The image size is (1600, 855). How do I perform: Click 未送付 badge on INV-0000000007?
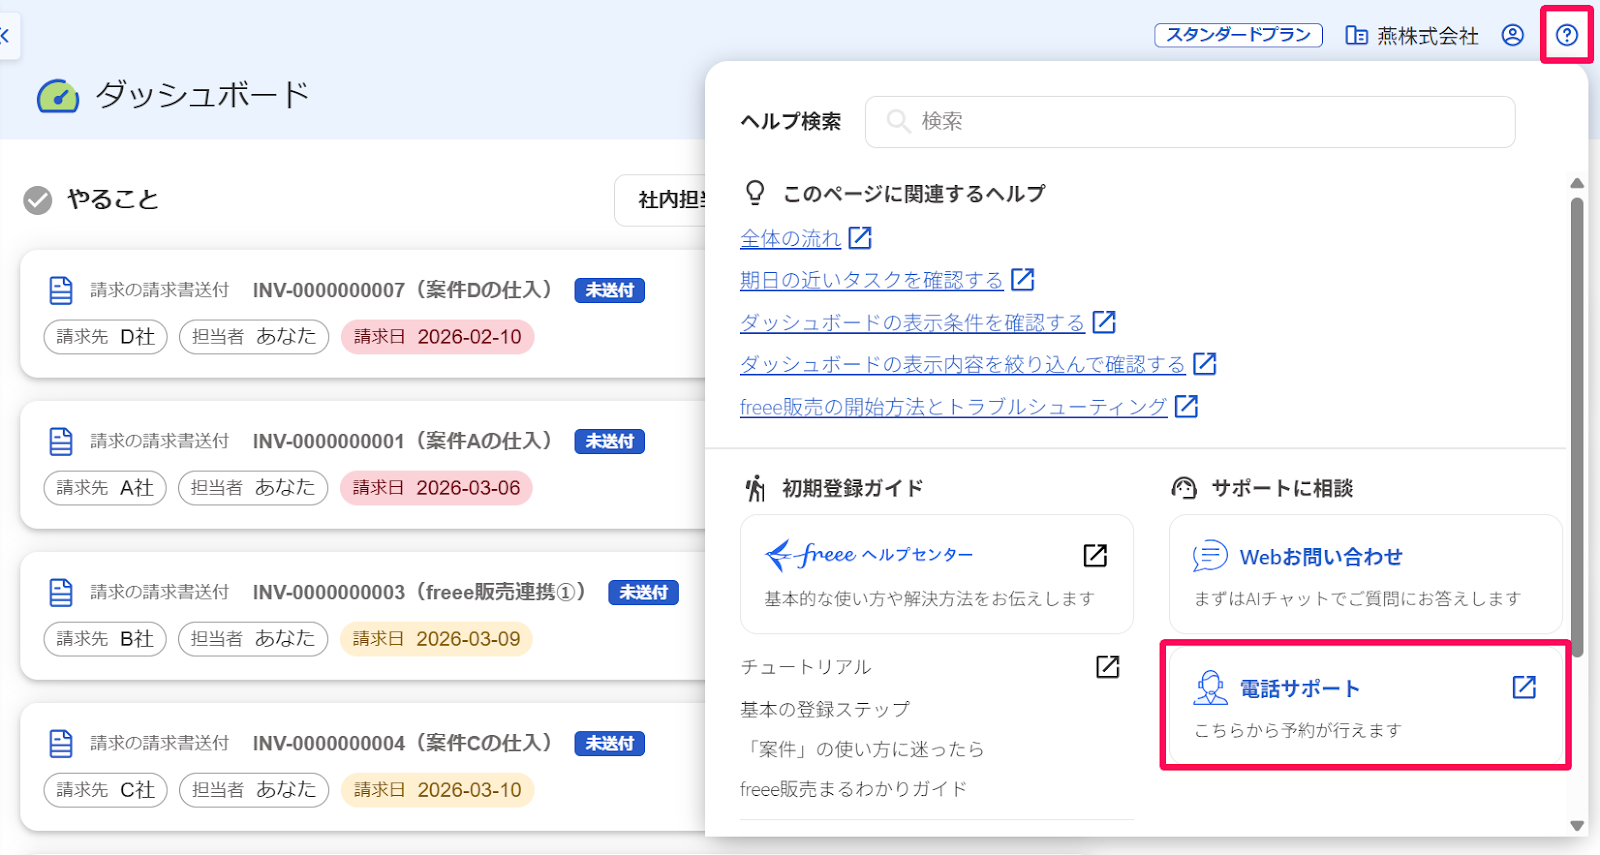609,291
